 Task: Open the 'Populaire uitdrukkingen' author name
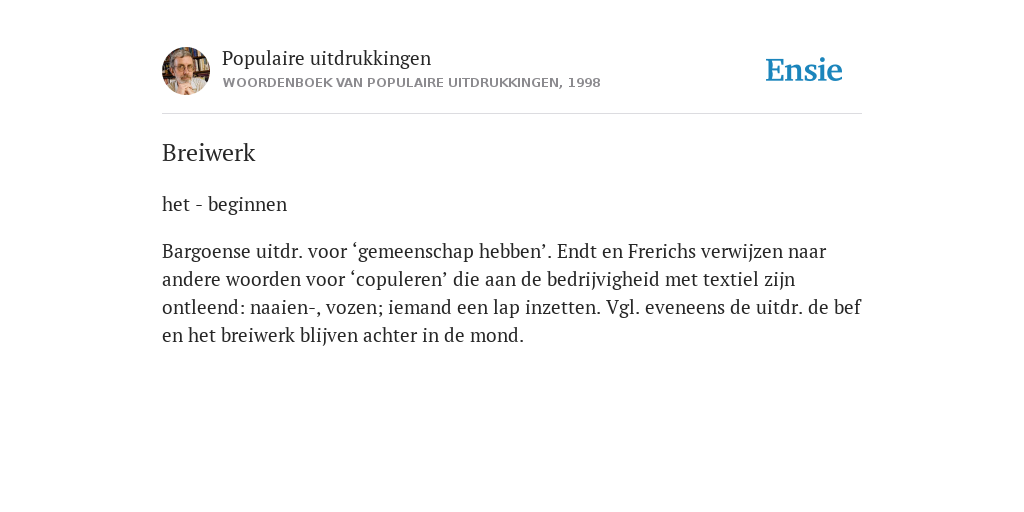327,58
